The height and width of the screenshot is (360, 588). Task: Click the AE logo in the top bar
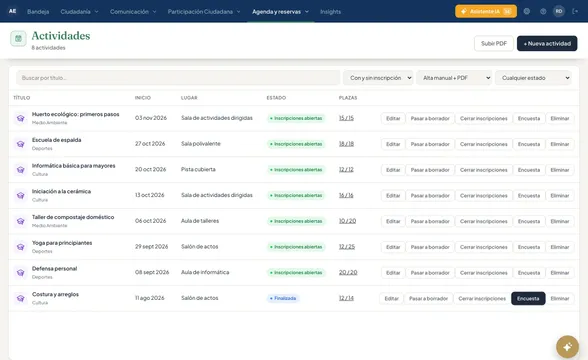click(12, 11)
